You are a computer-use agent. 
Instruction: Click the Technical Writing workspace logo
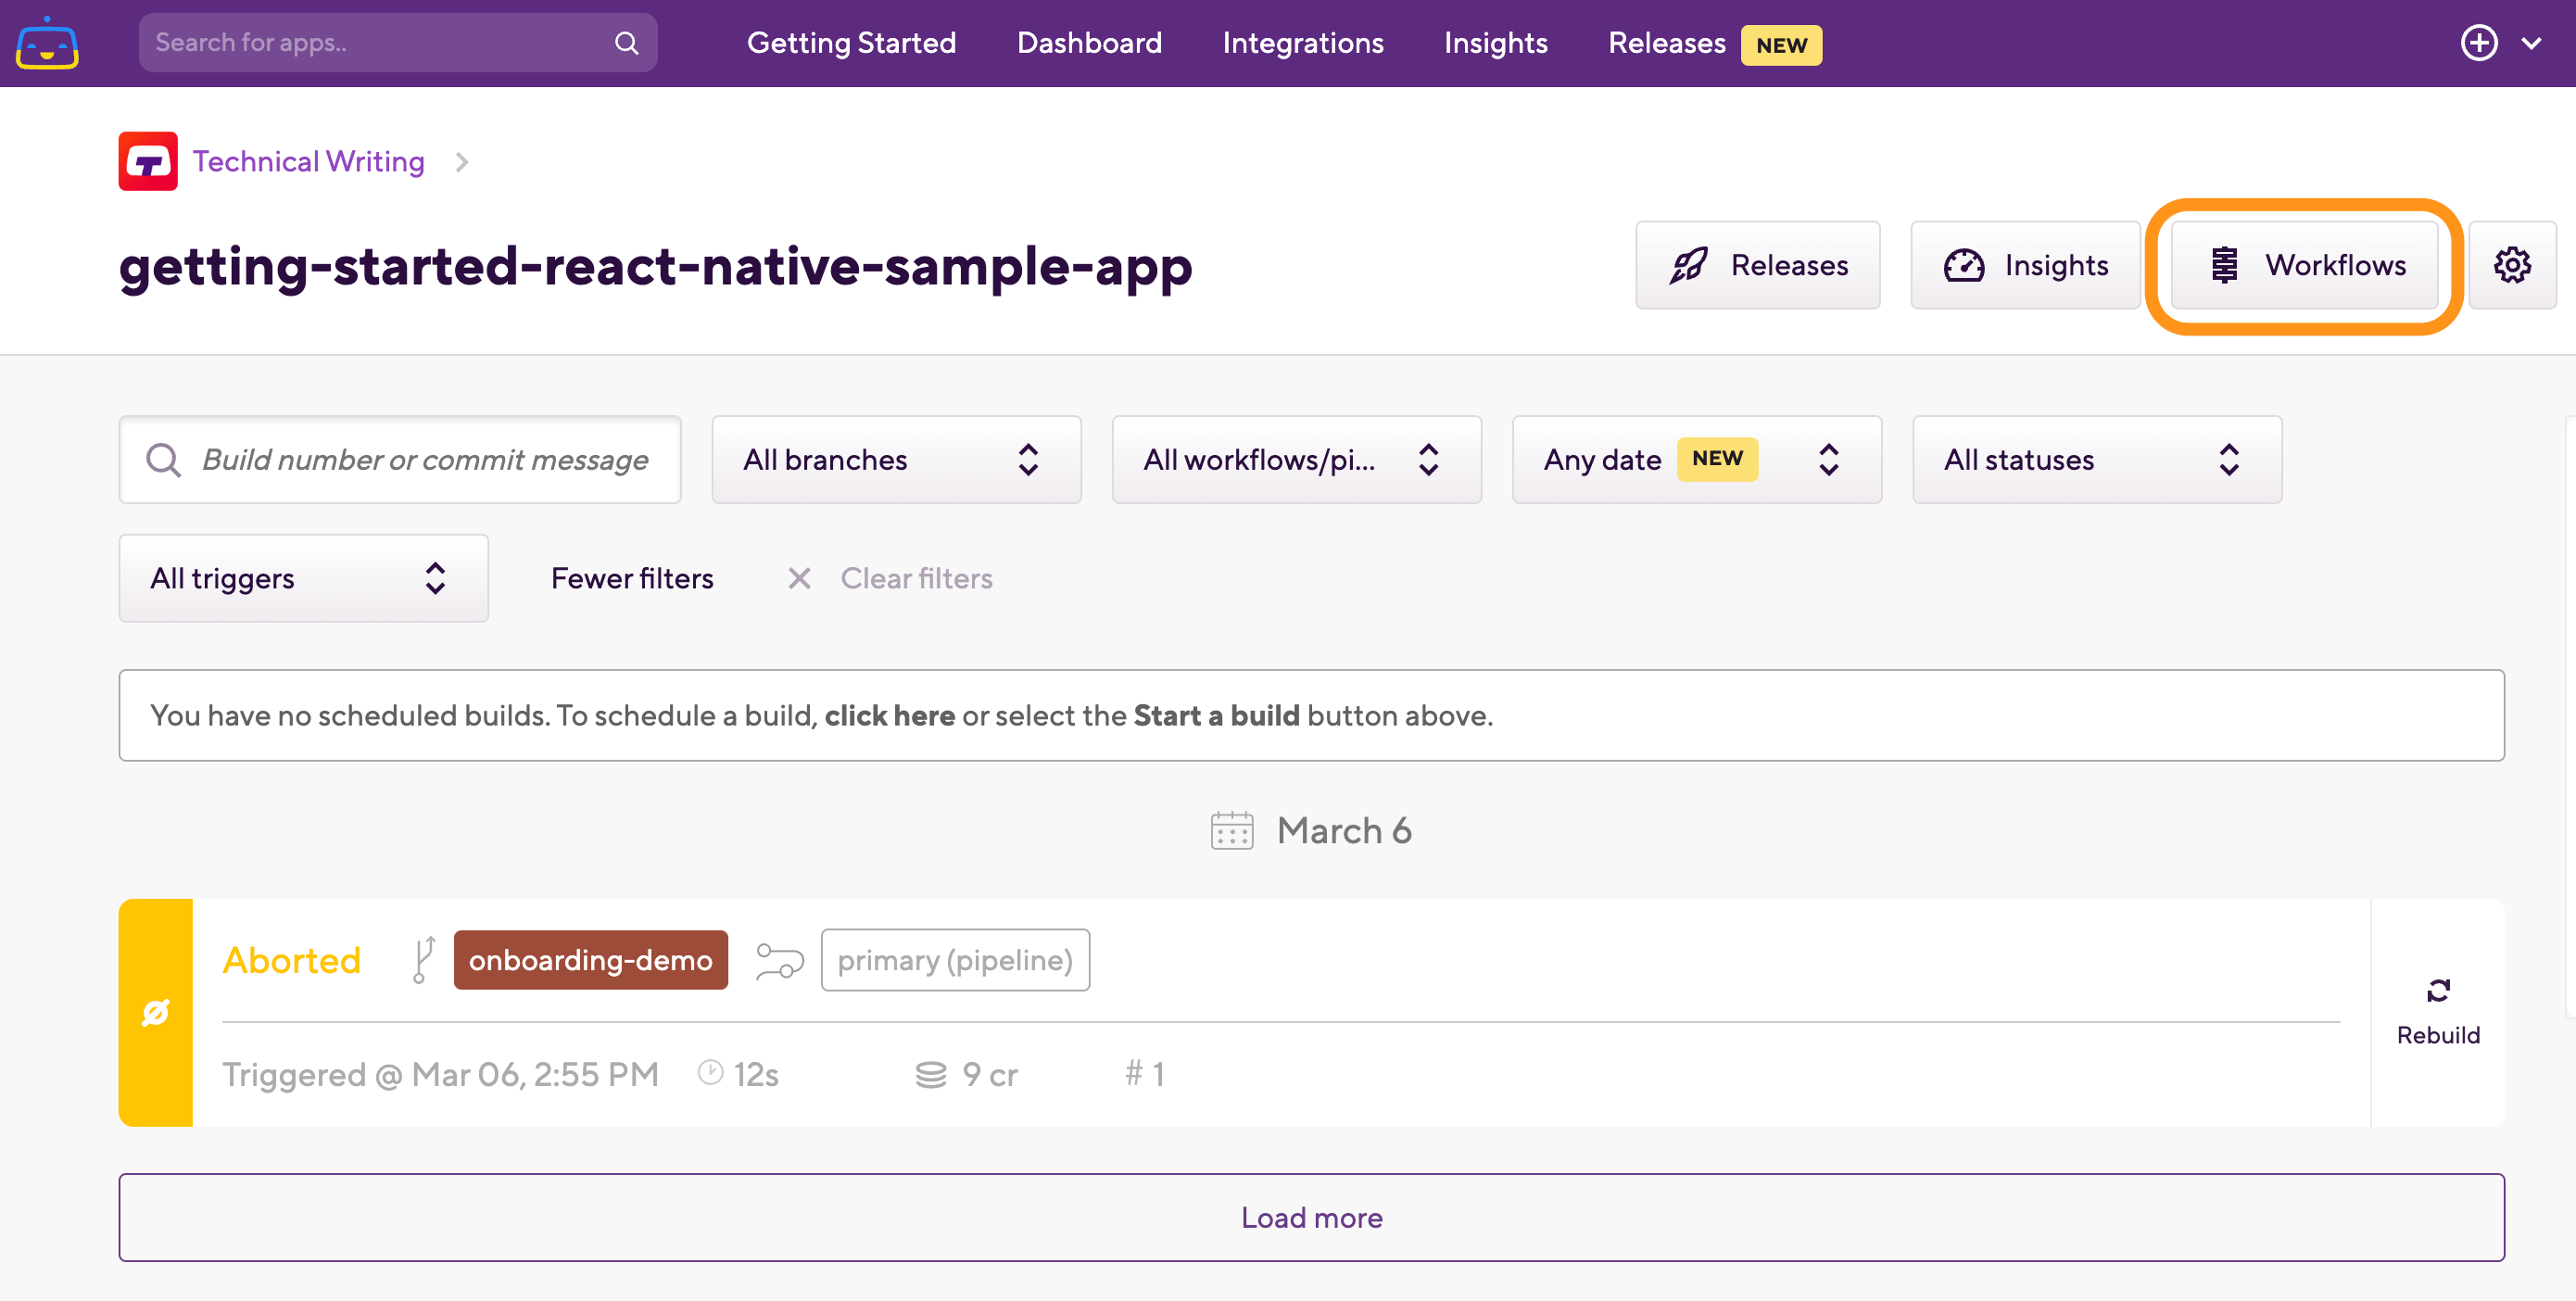148,161
